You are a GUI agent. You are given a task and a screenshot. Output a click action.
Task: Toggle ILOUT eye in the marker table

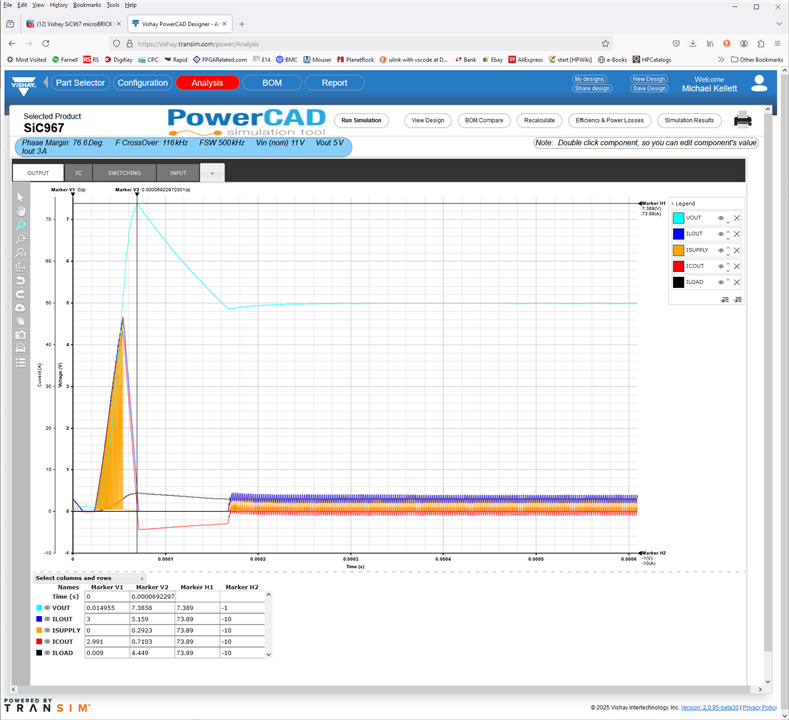(x=47, y=619)
